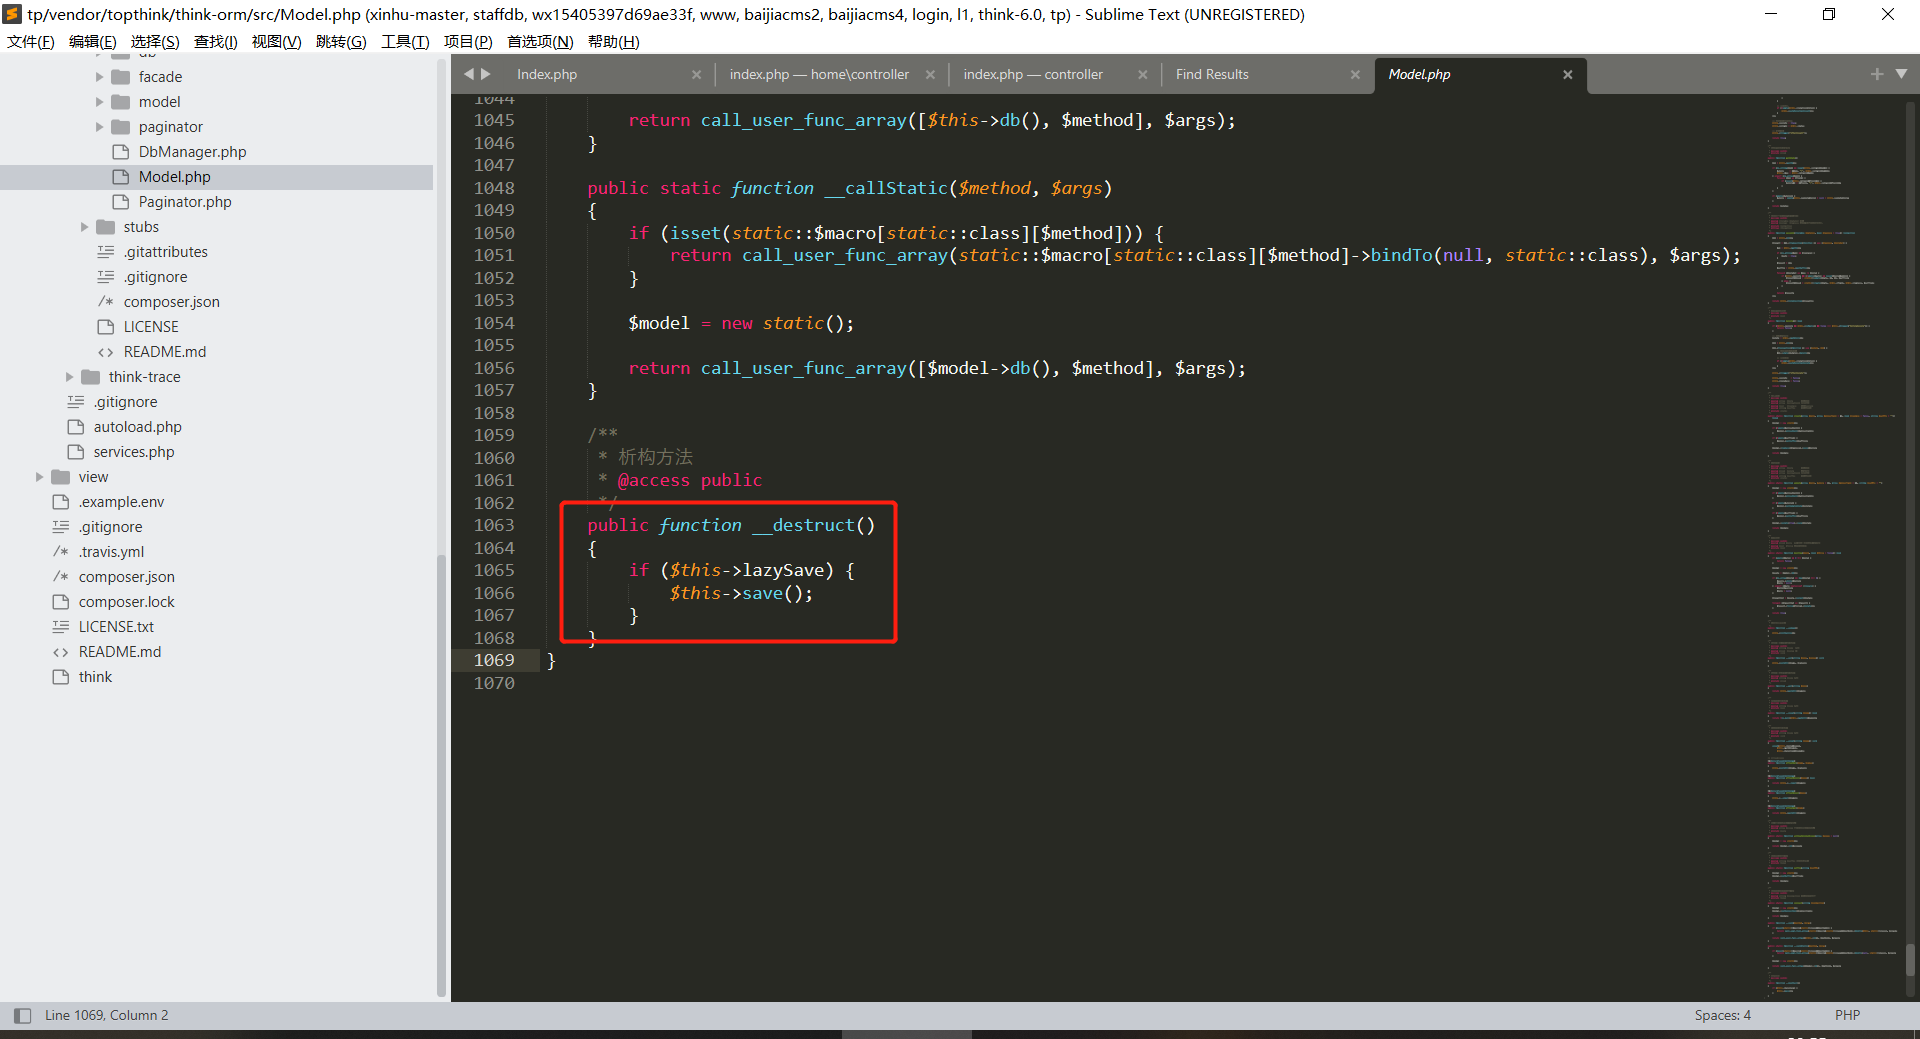The height and width of the screenshot is (1039, 1920).
Task: Click the .example.env file icon
Action: [x=61, y=502]
